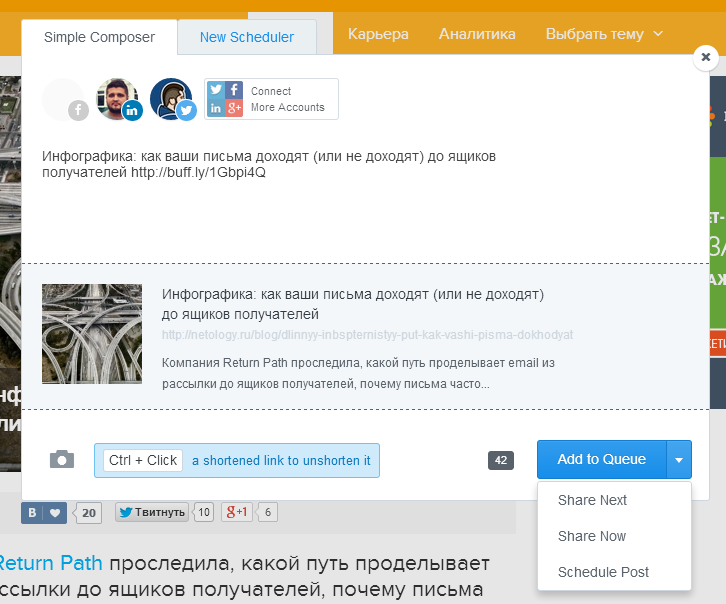Expand the Выбрать тему dropdown
The height and width of the screenshot is (604, 726).
pyautogui.click(x=604, y=34)
